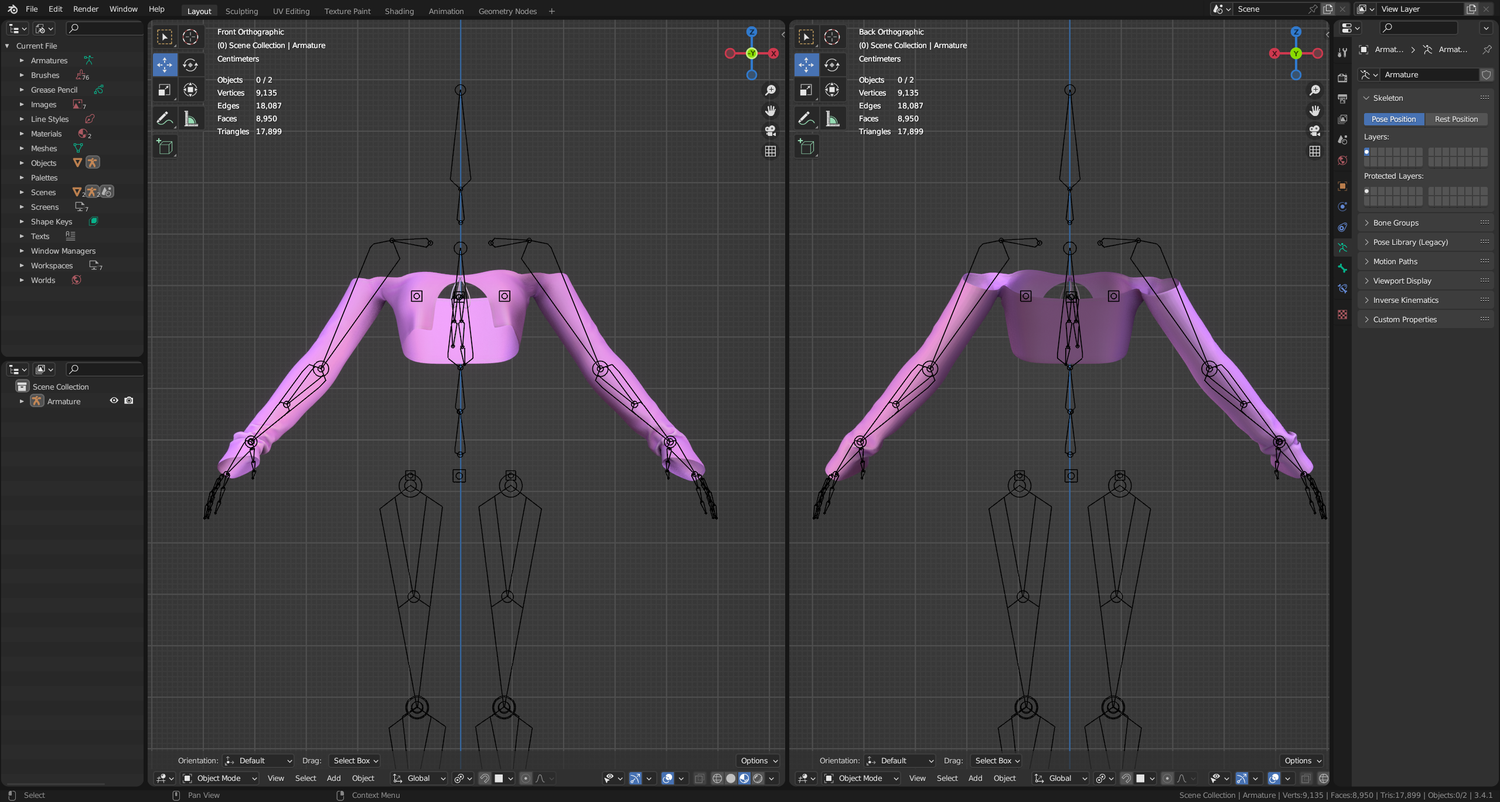Hide the Armature using its eye icon
The width and height of the screenshot is (1500, 802).
tap(114, 401)
